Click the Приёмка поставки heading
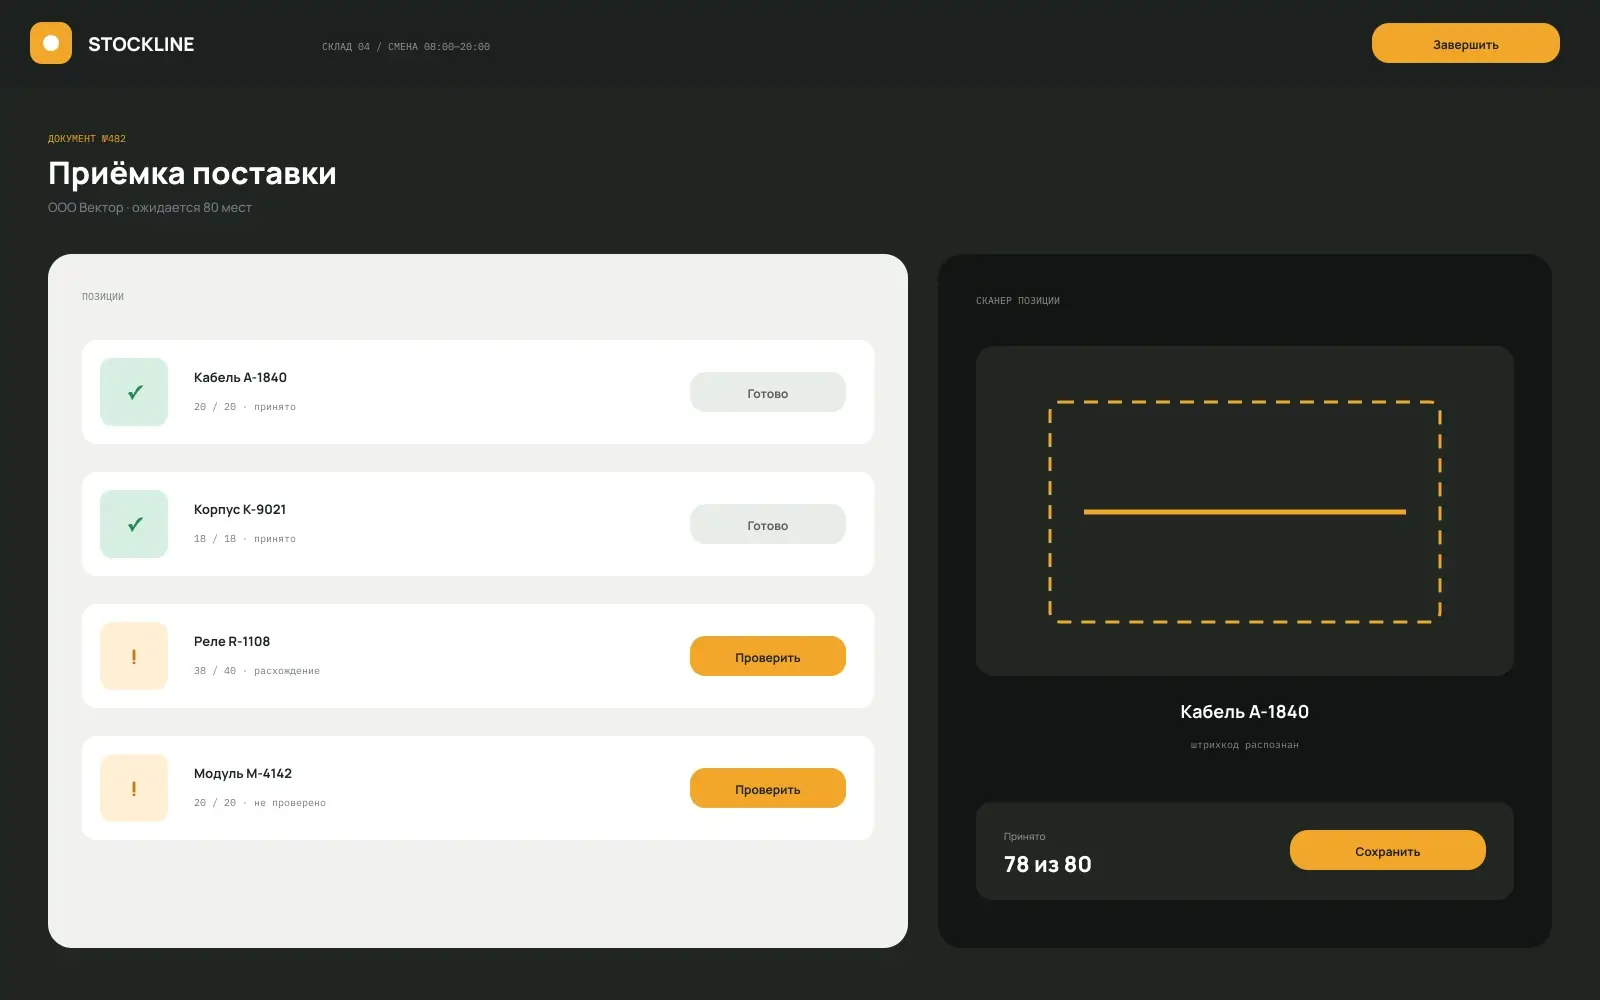This screenshot has height=1000, width=1600. 192,173
